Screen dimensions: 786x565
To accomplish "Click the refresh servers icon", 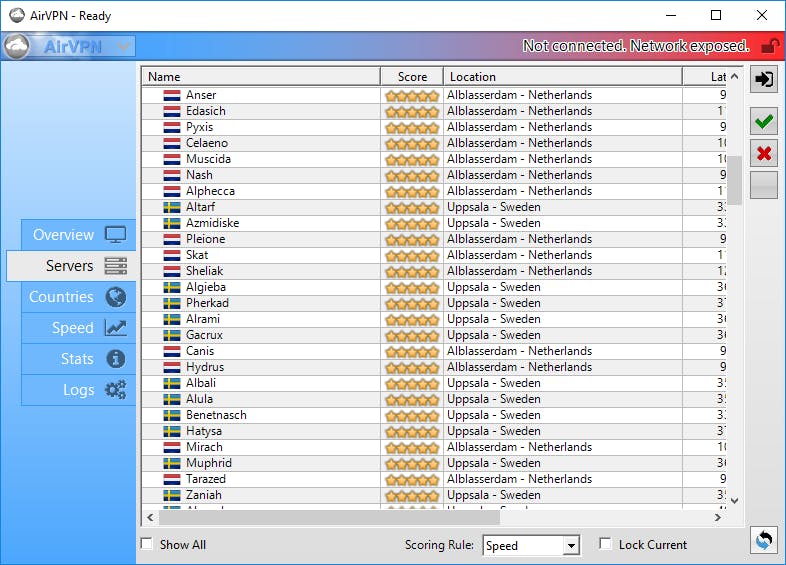I will pos(763,540).
